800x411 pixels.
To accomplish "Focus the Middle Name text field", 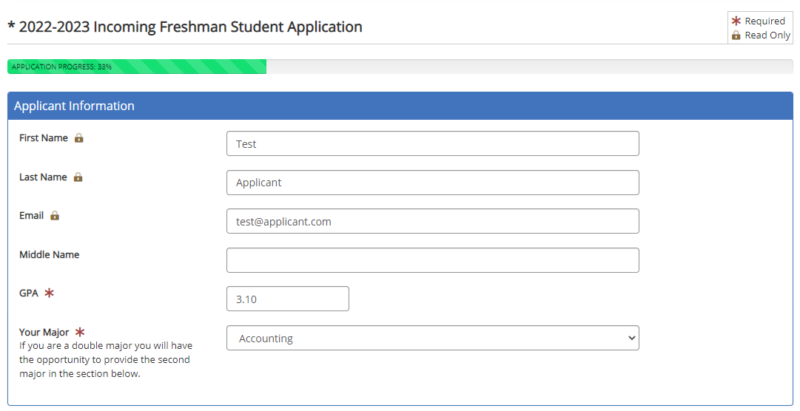I will pyautogui.click(x=432, y=260).
